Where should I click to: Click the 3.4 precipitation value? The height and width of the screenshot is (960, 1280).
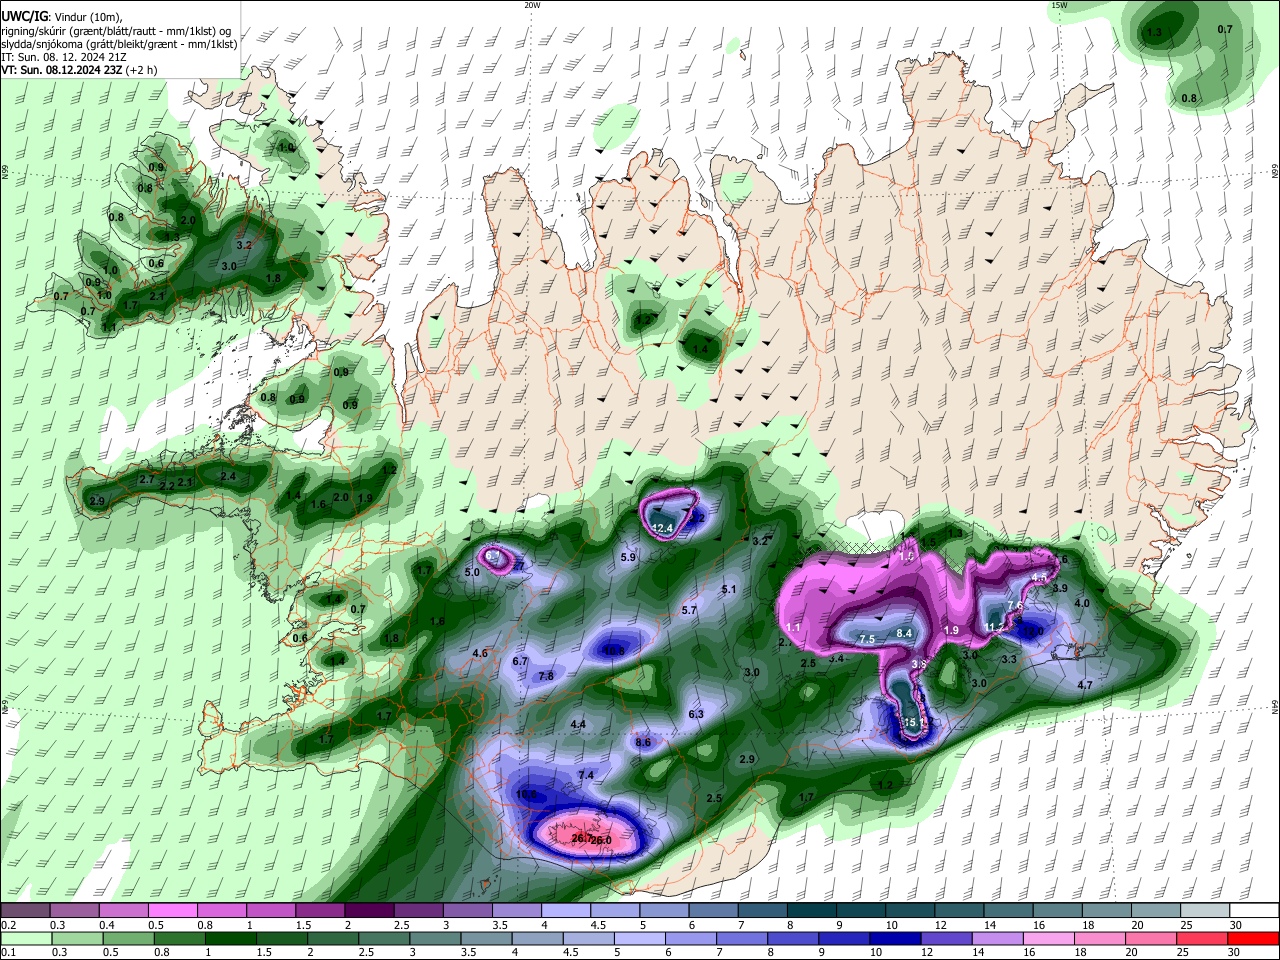(x=837, y=658)
